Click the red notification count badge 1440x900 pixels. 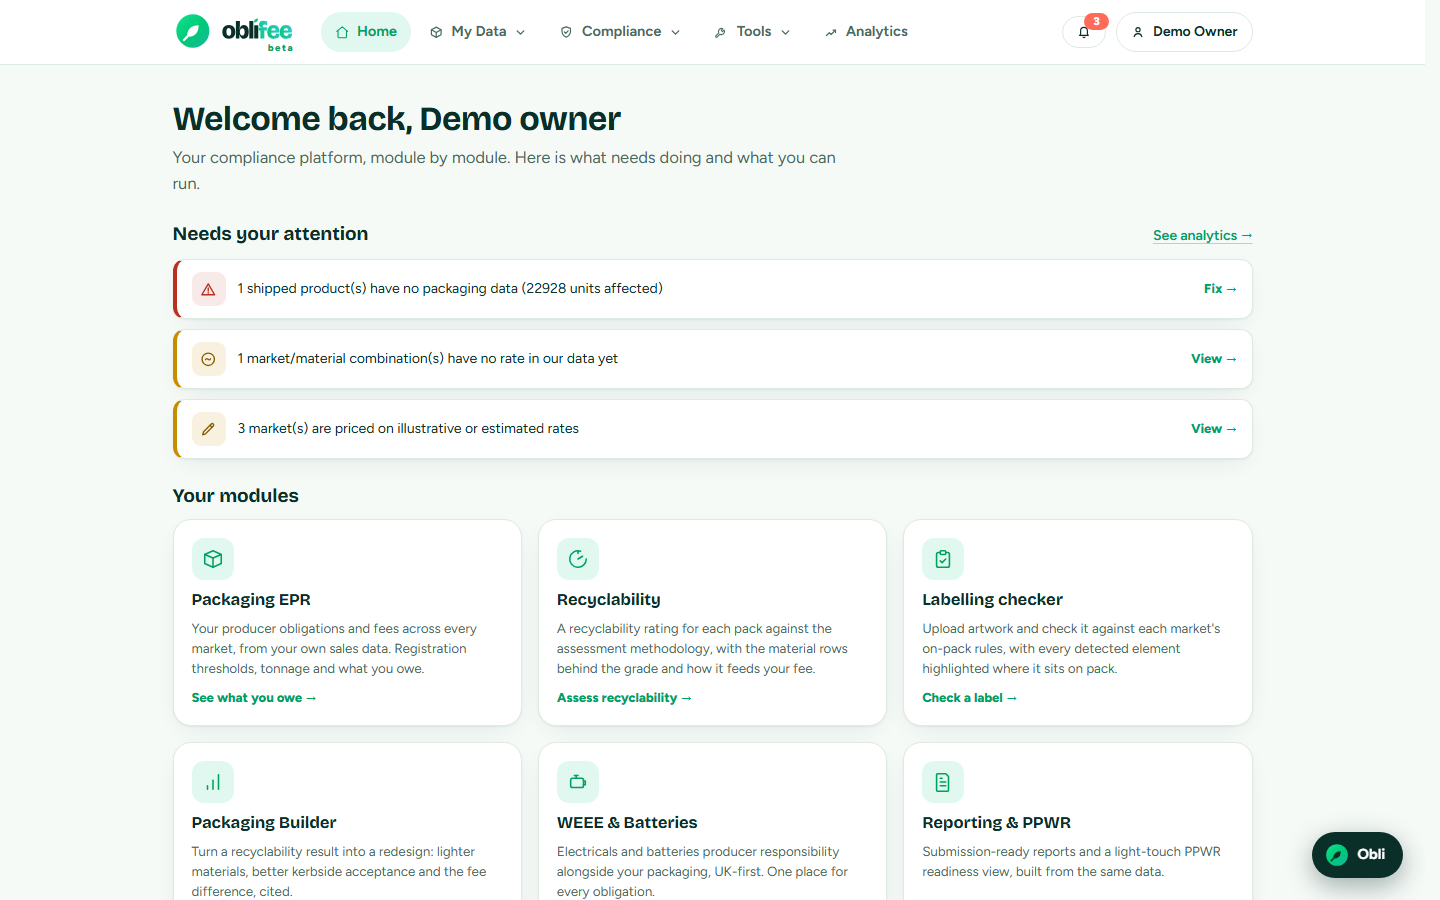(1096, 21)
